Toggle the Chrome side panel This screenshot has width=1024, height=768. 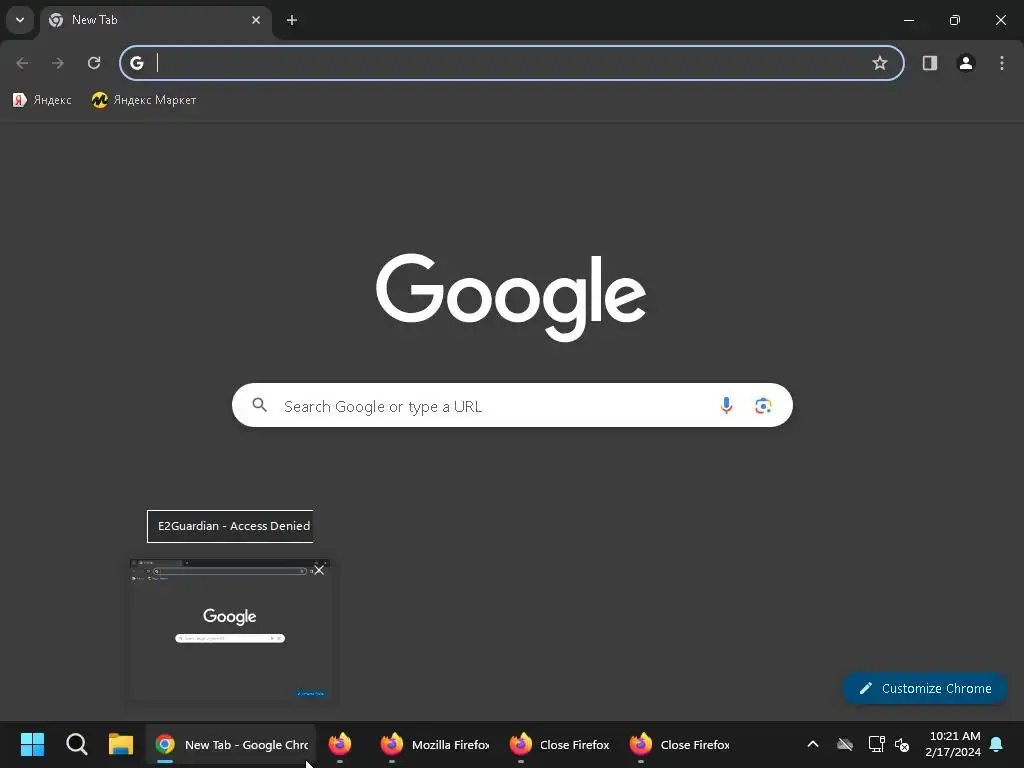tap(930, 63)
